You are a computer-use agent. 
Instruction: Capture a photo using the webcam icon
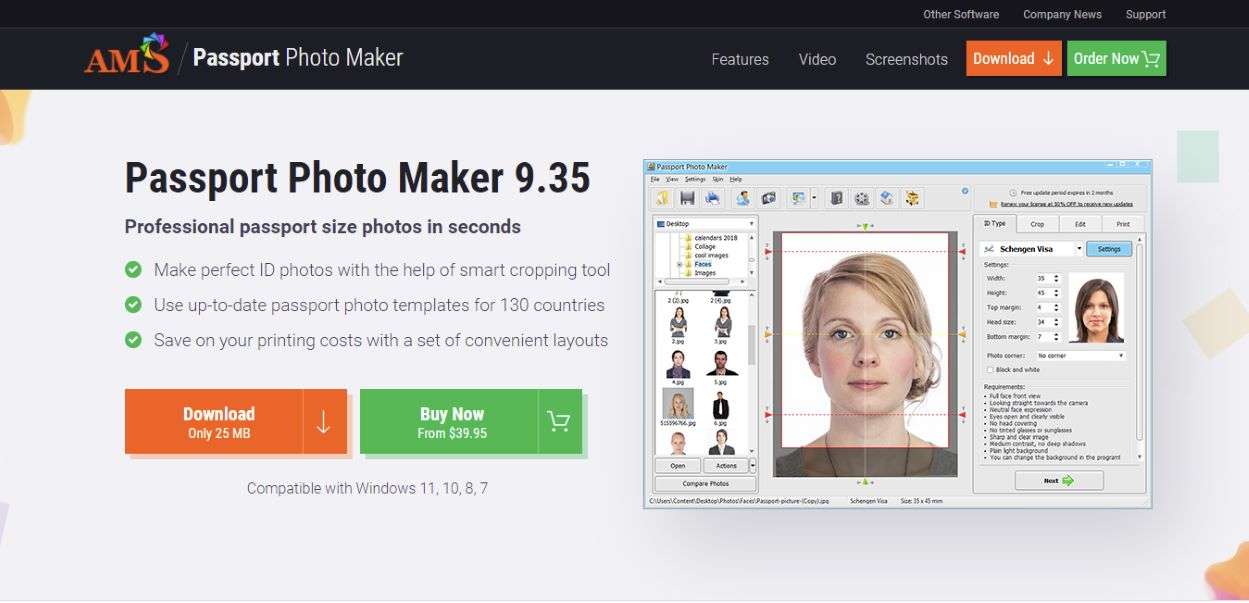click(x=744, y=198)
